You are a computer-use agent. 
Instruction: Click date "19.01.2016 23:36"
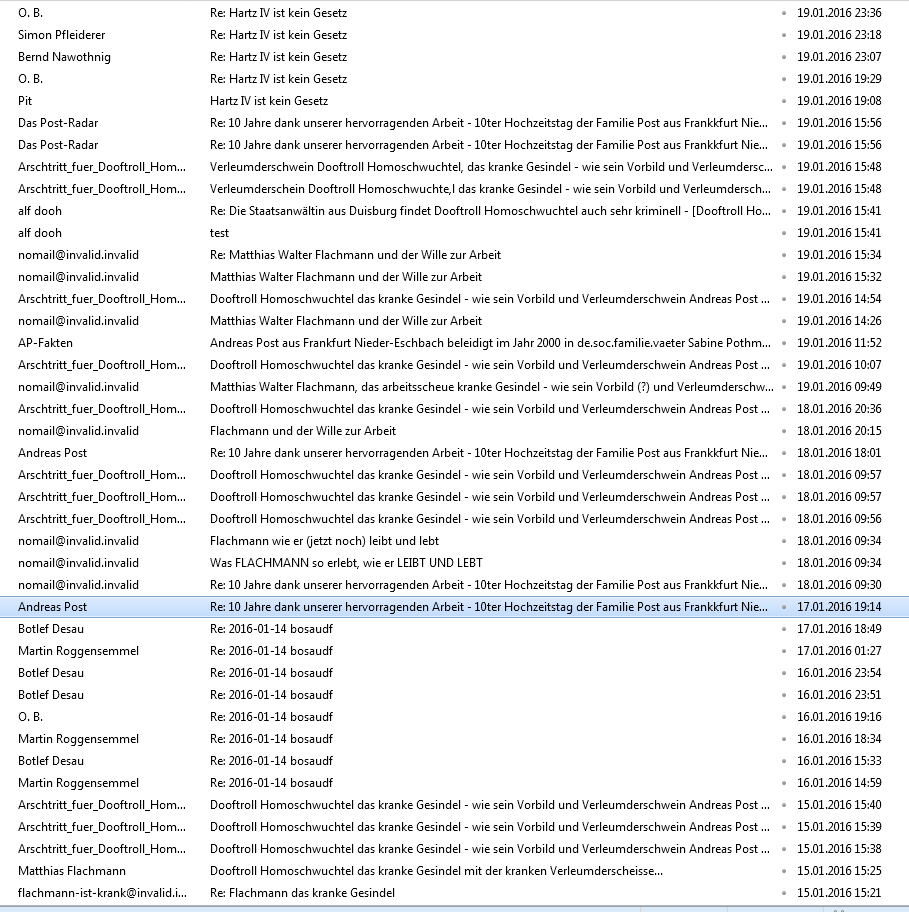pyautogui.click(x=839, y=13)
